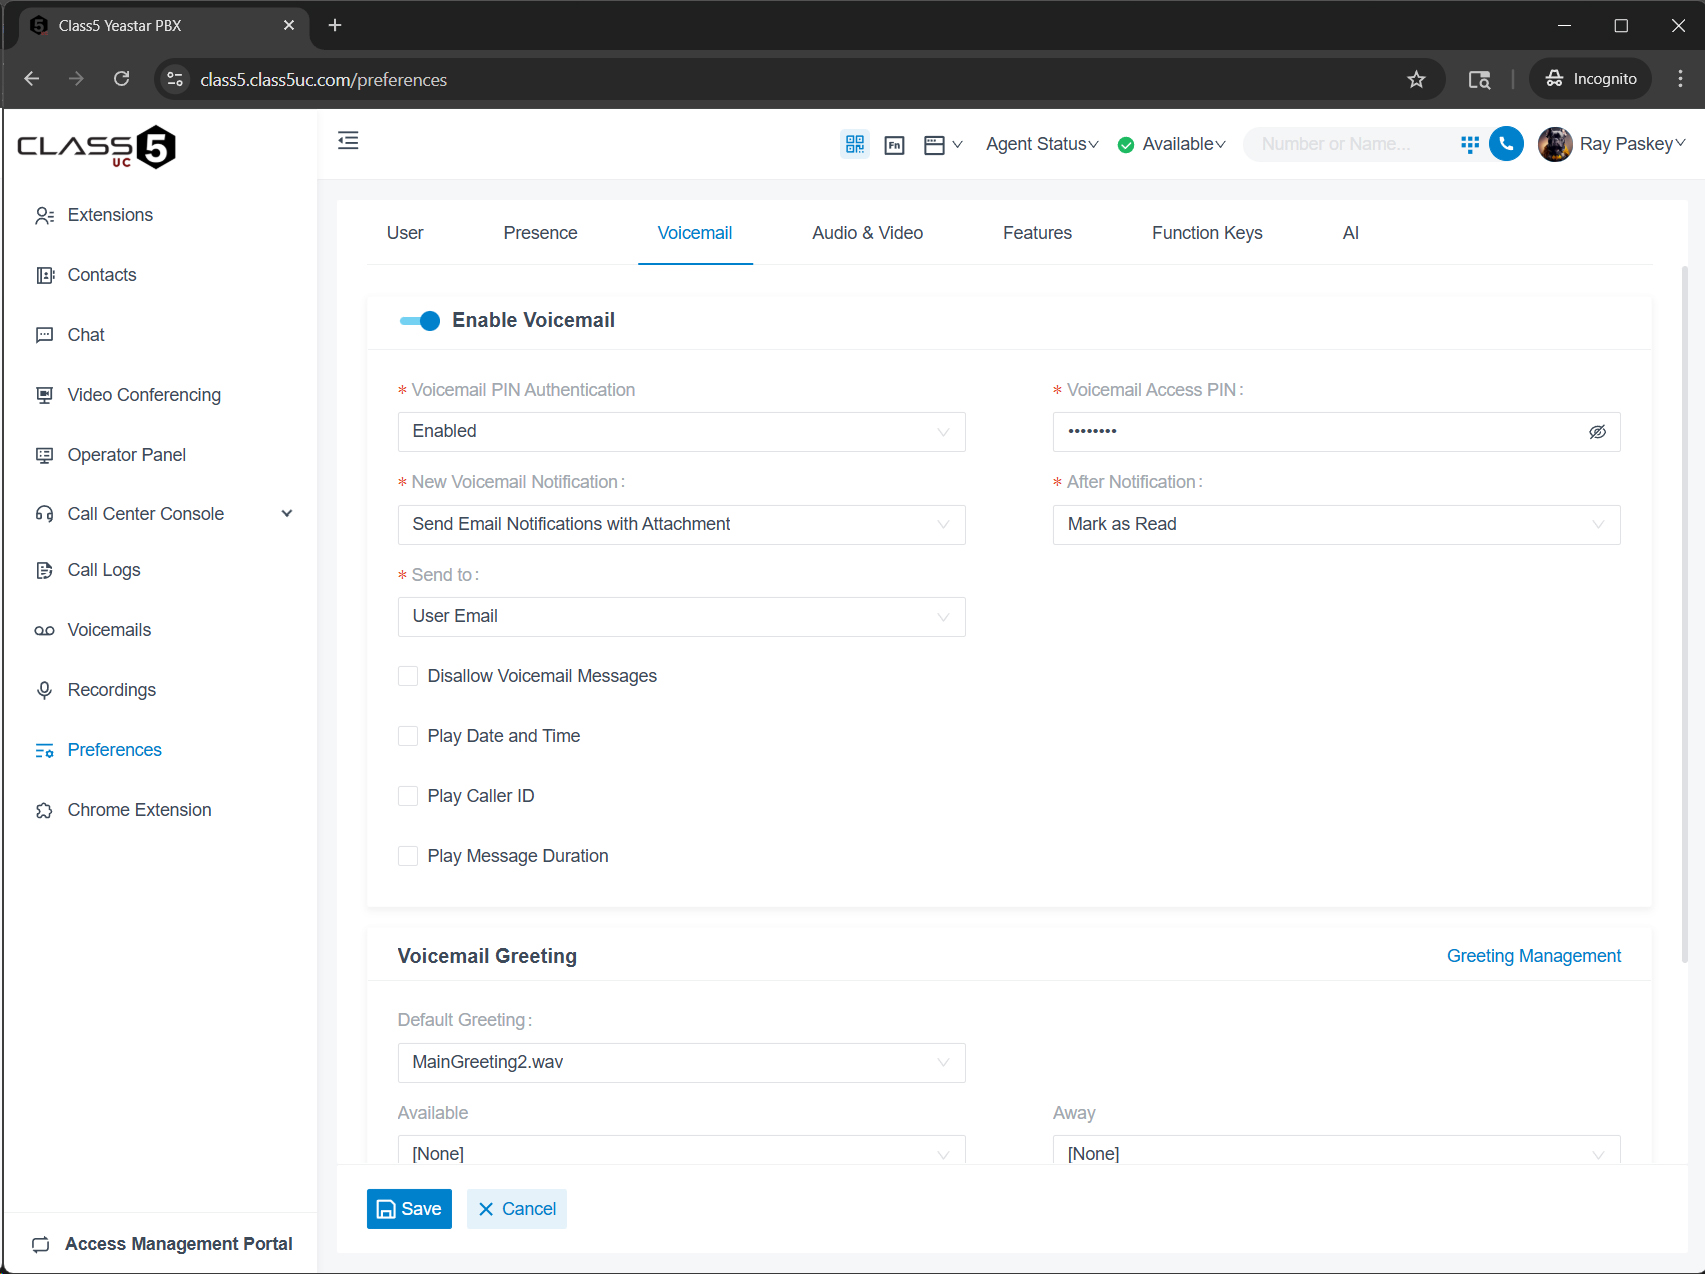Open the dialpad grid icon
1705x1274 pixels.
[1469, 144]
